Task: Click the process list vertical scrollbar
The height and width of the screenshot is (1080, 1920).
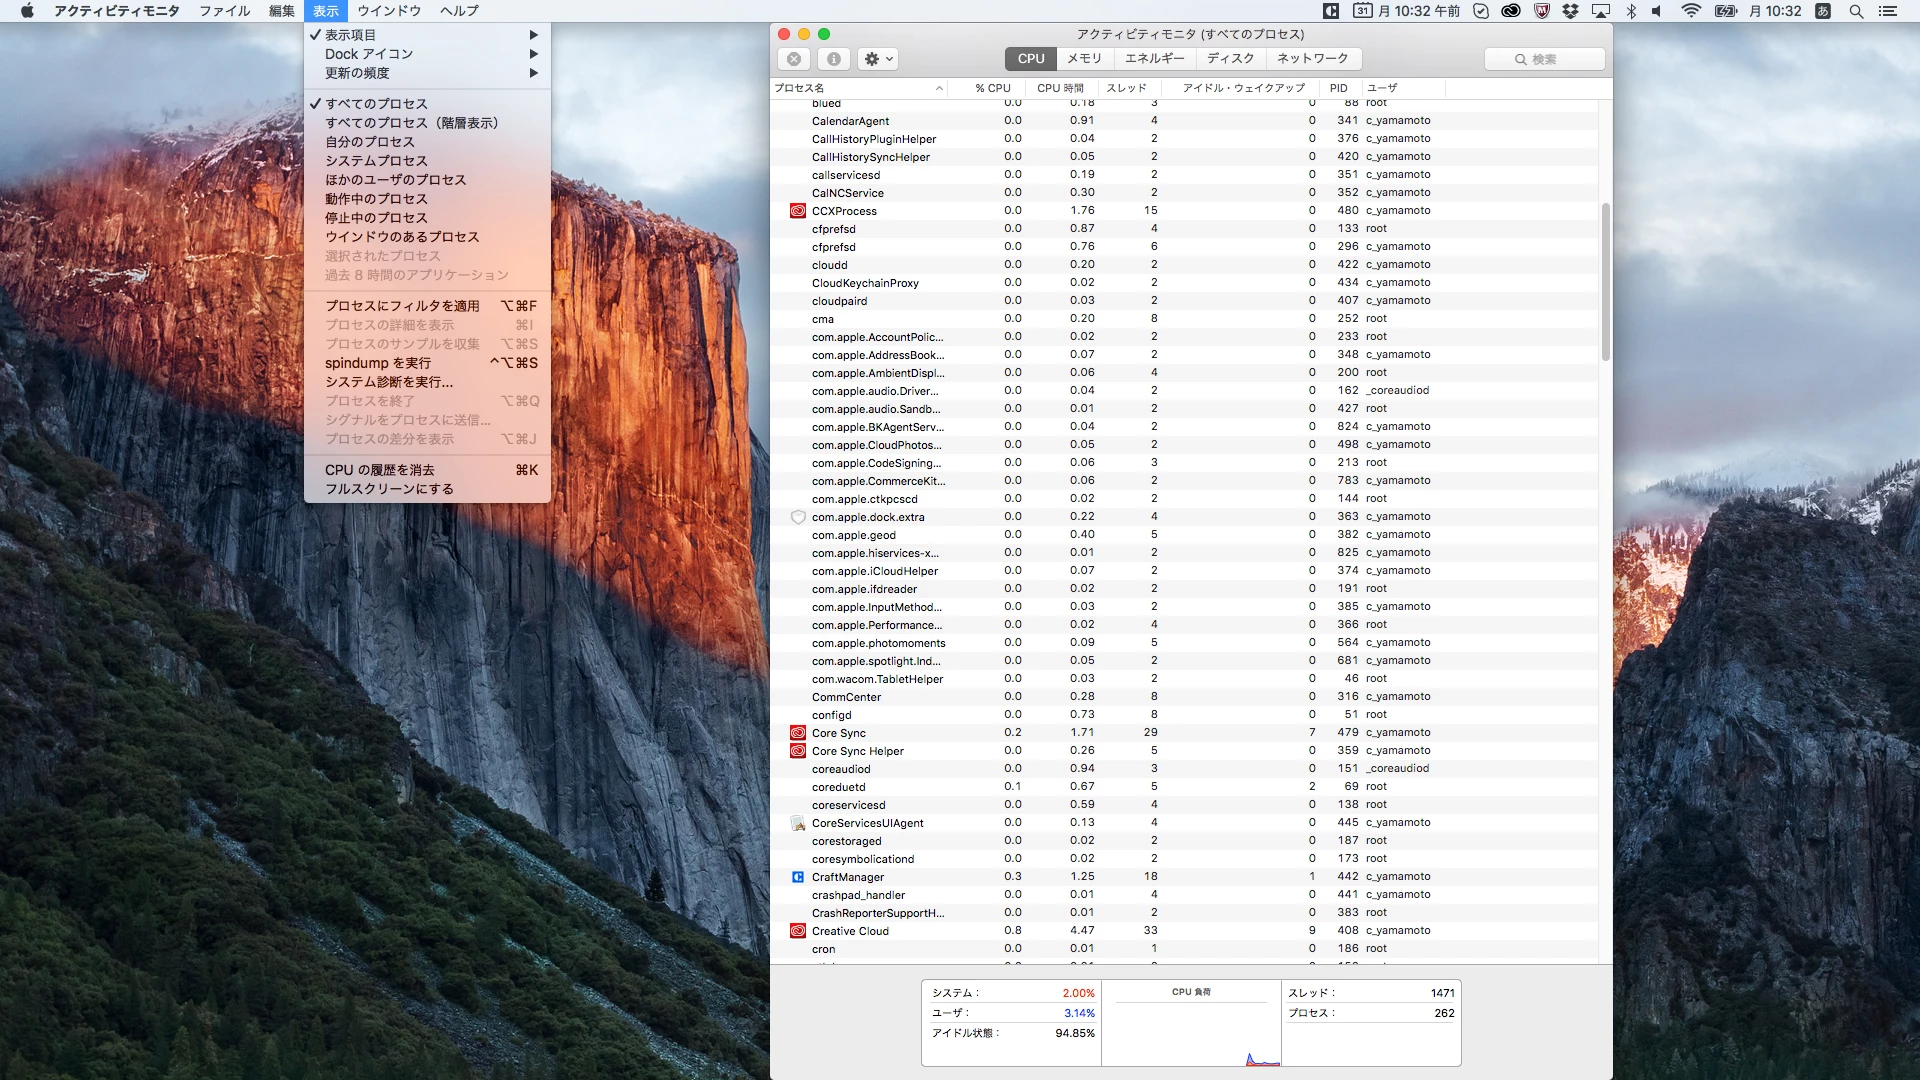Action: point(1606,280)
